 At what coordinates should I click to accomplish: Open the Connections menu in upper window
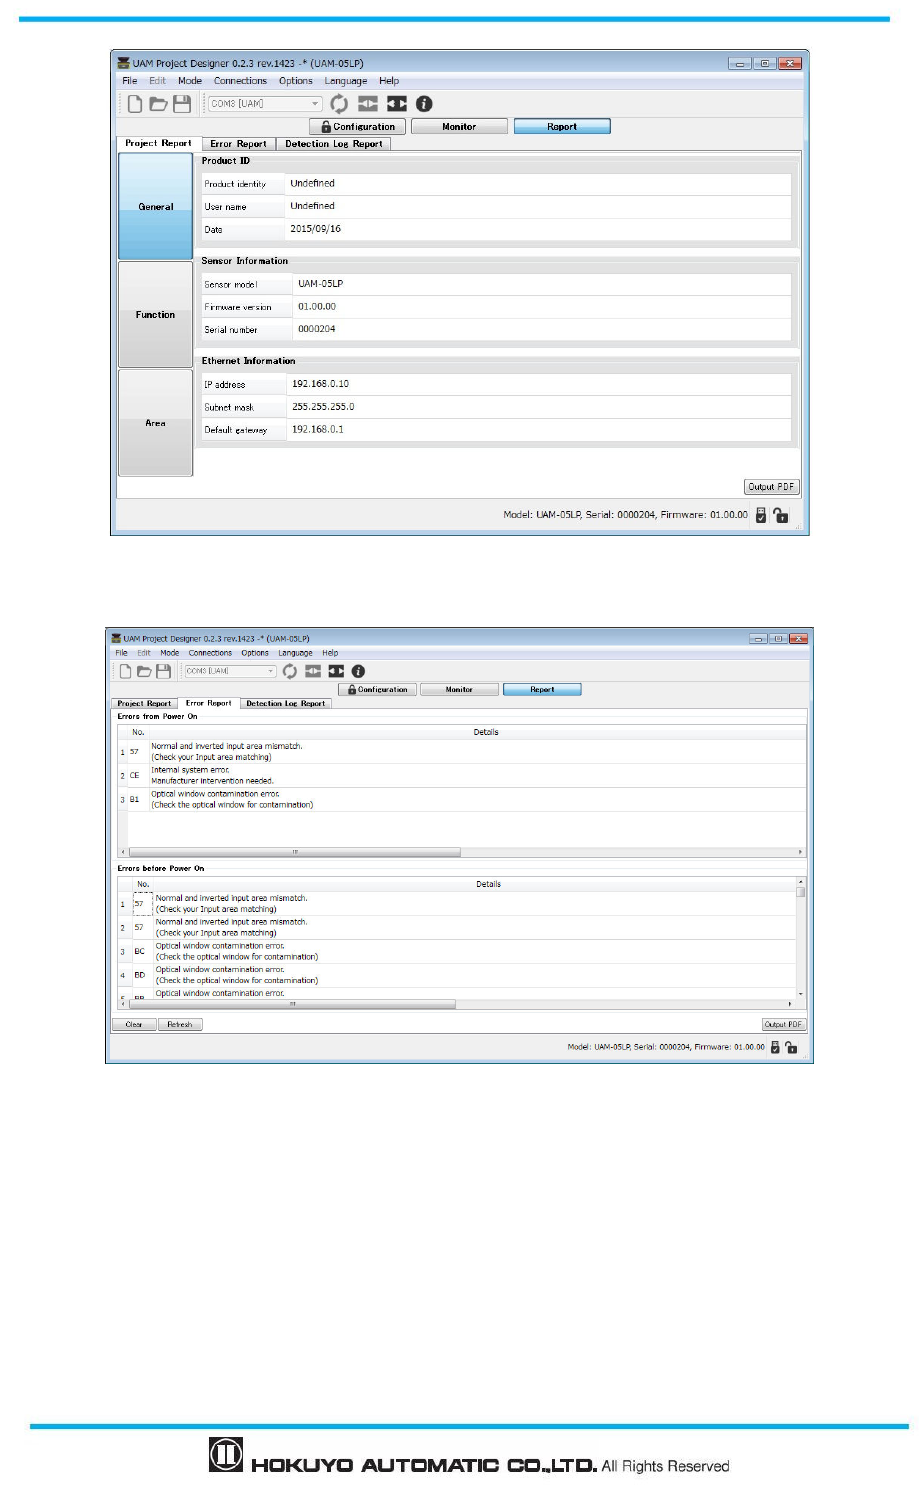point(240,81)
